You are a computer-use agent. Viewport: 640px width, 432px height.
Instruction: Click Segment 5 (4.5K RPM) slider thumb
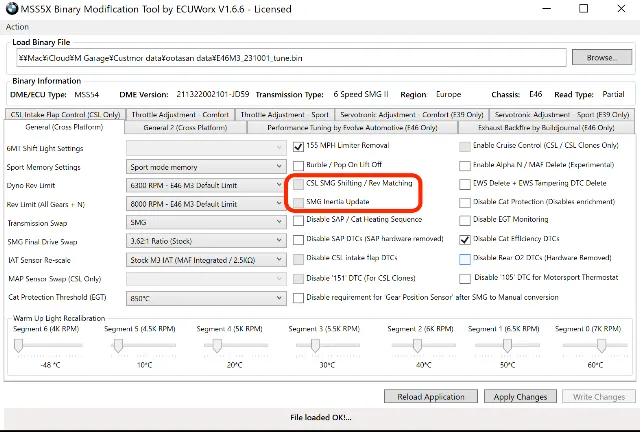point(118,346)
